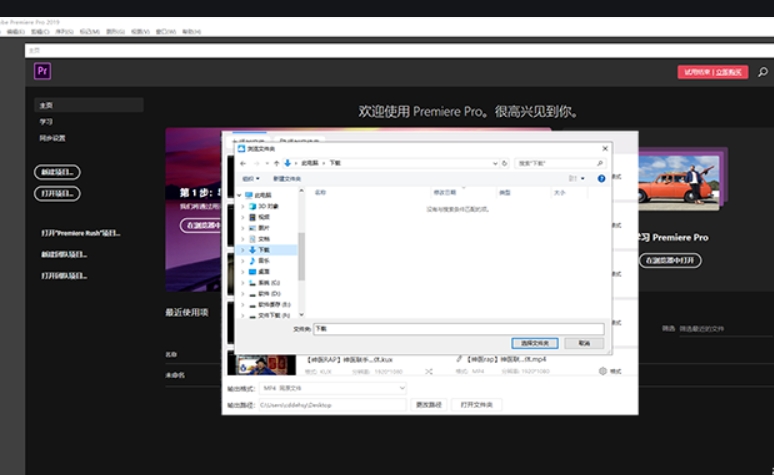Open the 窗口(W) menu in Premiere
774x475 pixels.
tap(165, 32)
